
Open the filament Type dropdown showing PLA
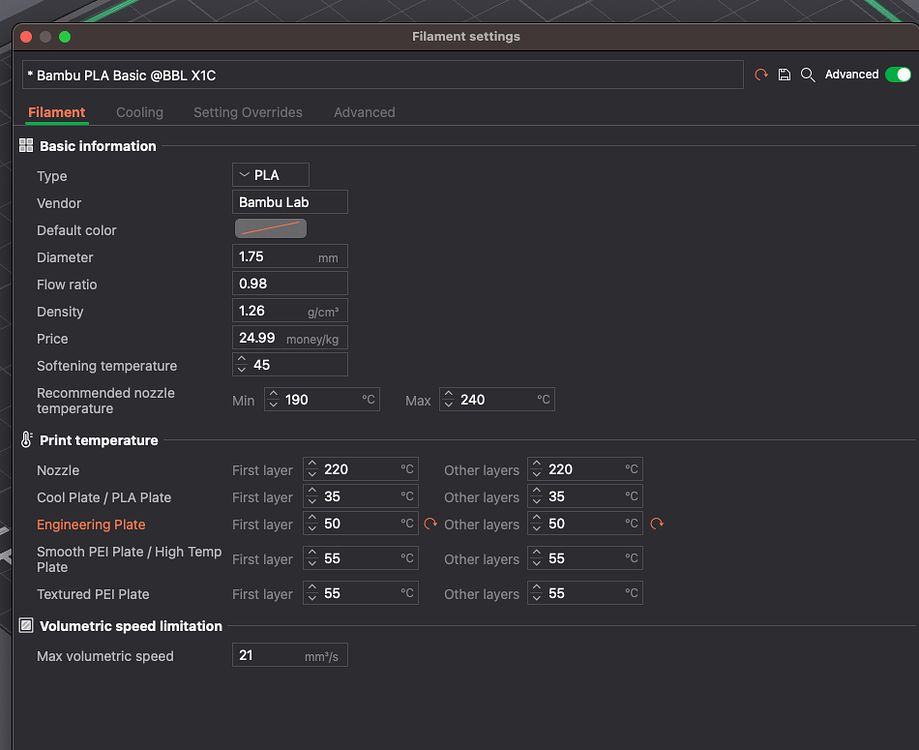pyautogui.click(x=271, y=175)
